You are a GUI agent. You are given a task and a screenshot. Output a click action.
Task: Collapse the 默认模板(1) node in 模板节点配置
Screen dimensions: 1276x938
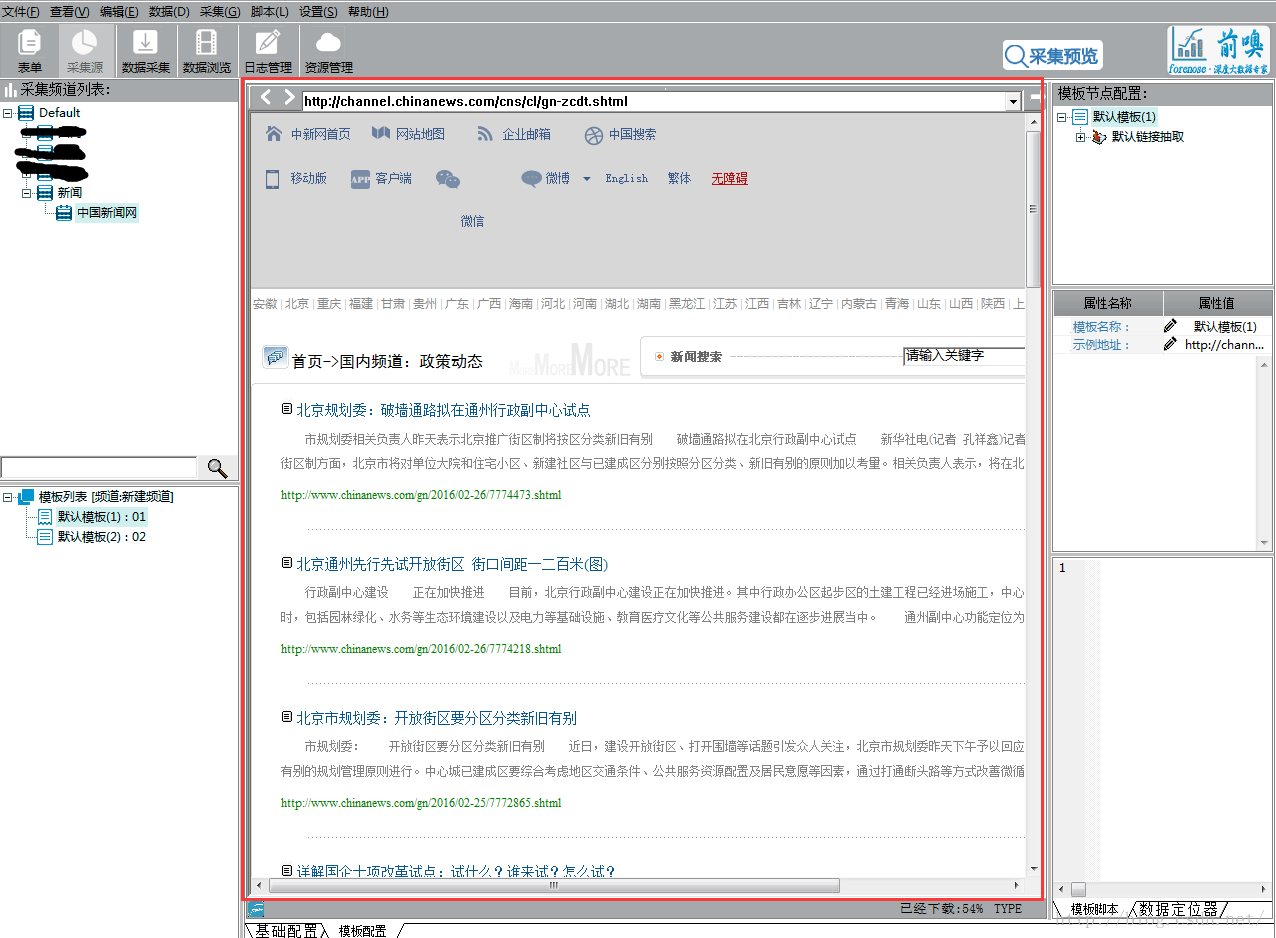pos(1062,117)
